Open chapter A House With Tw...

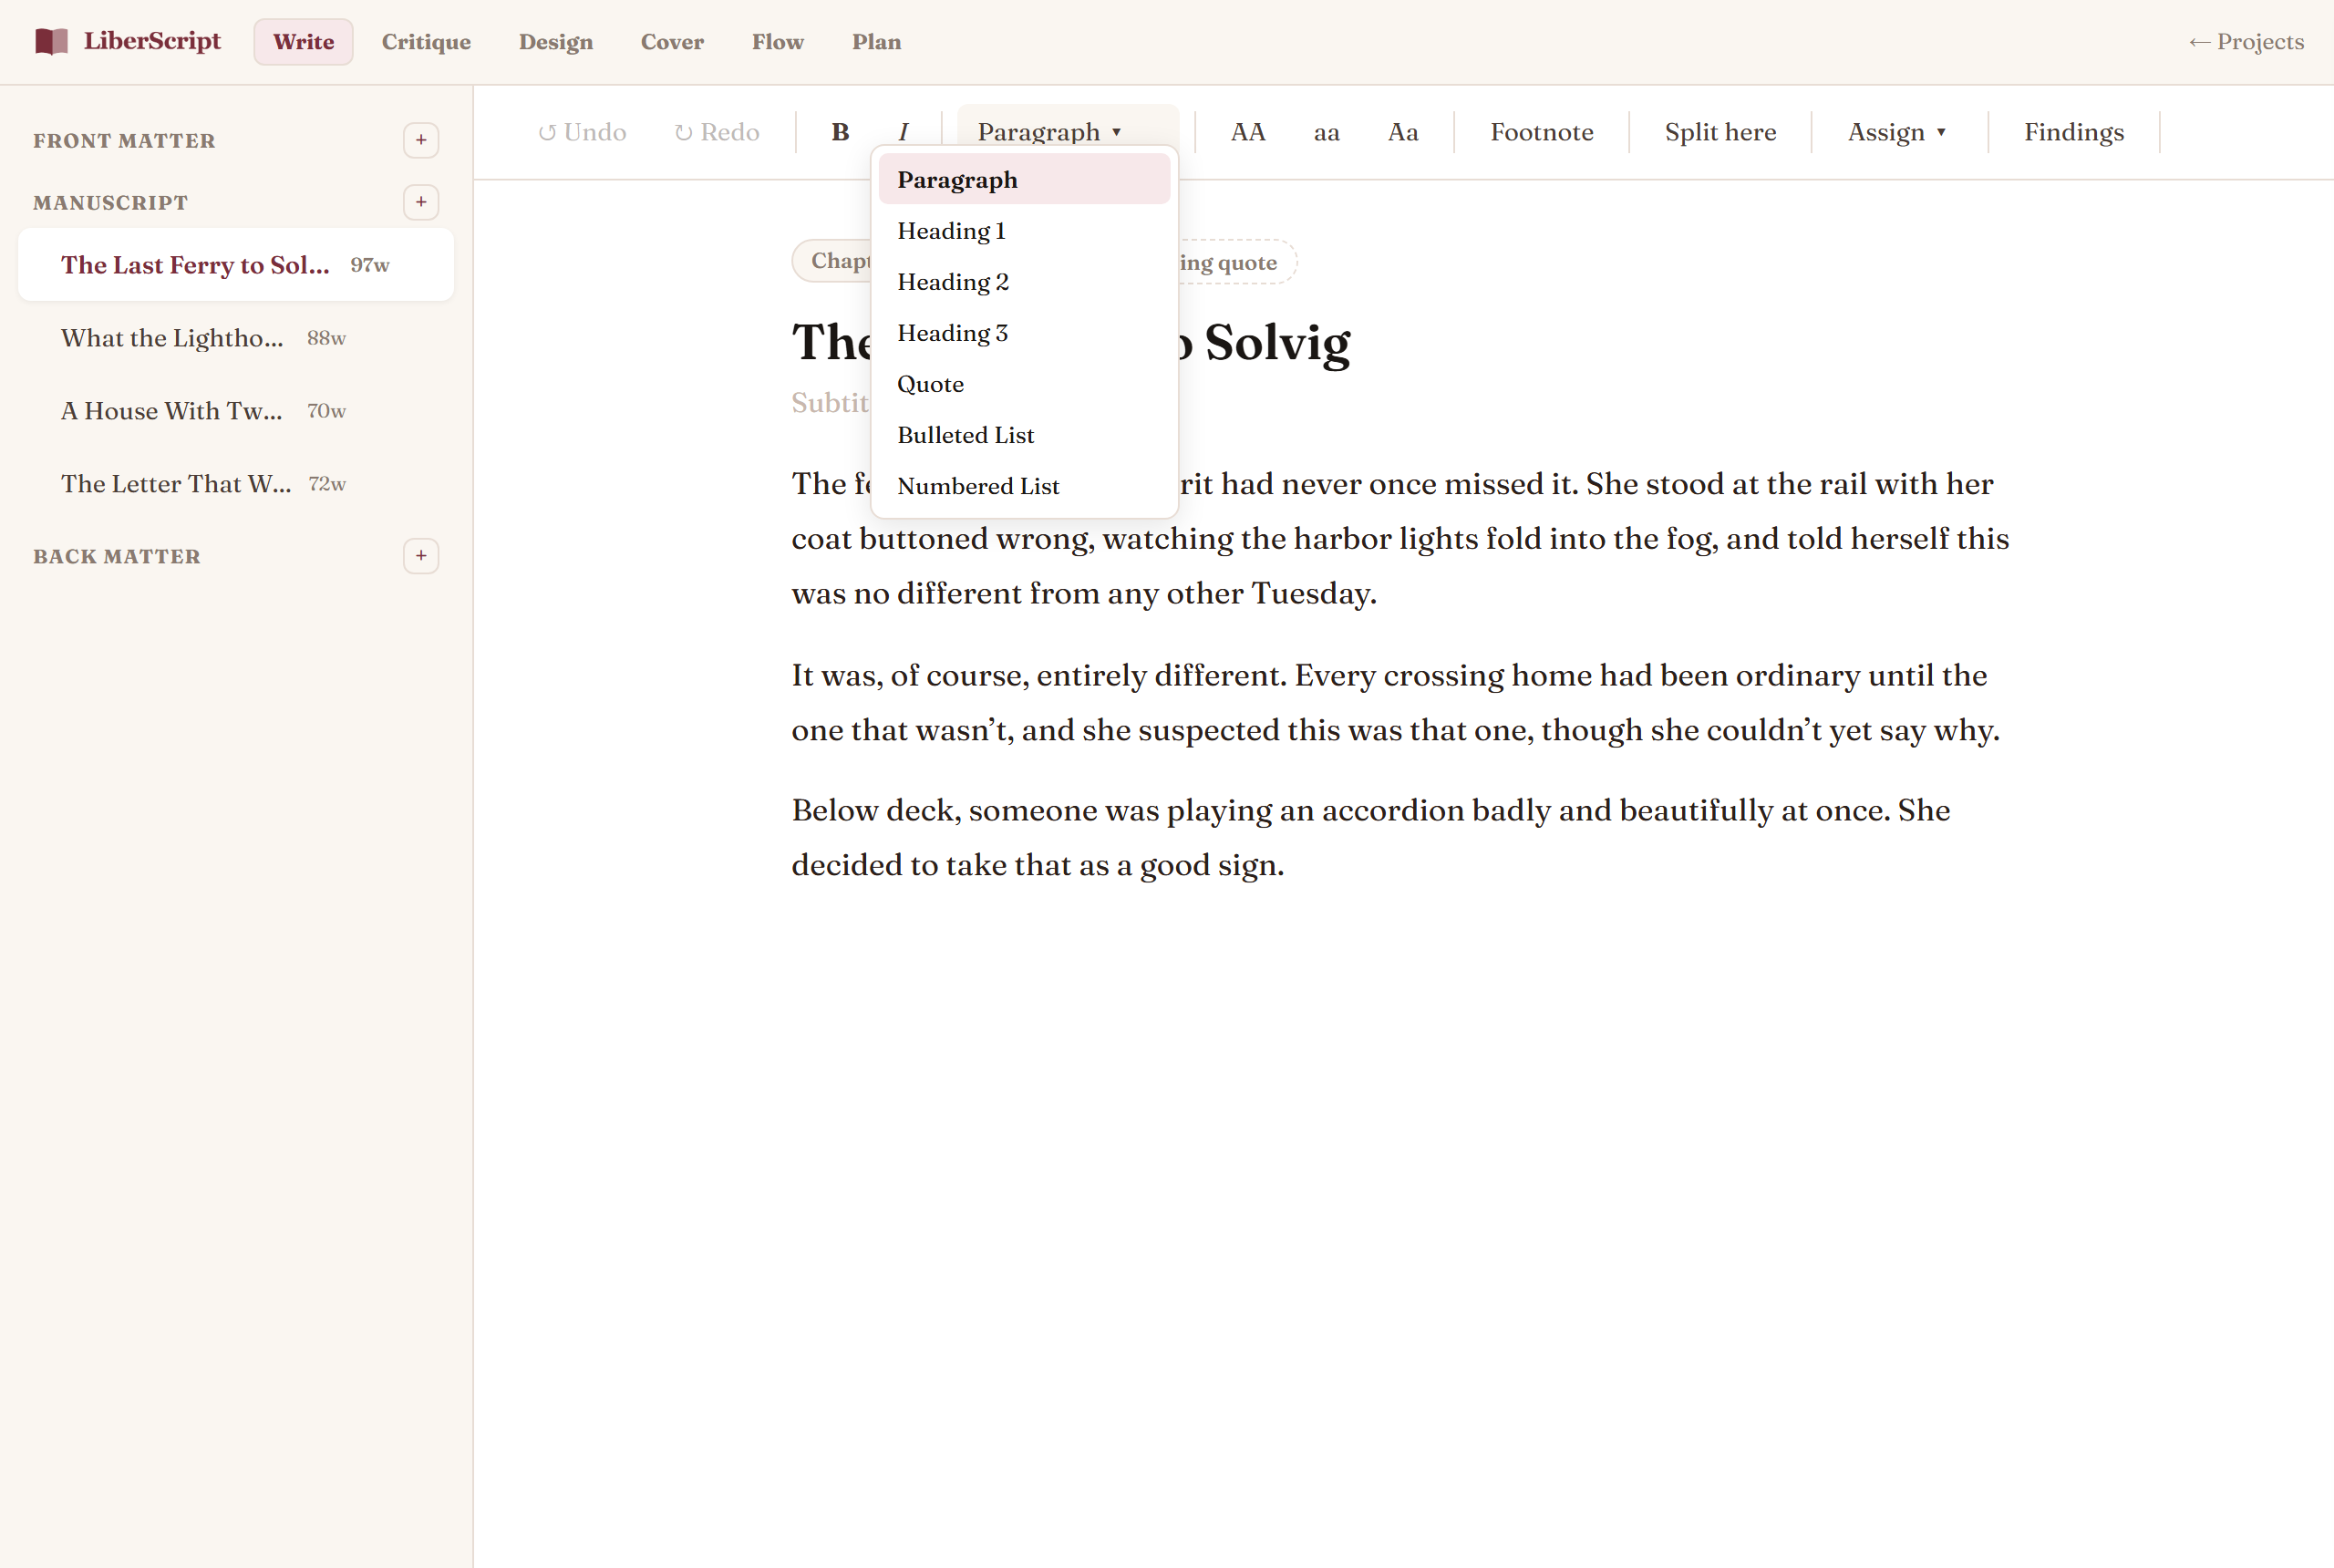tap(236, 411)
